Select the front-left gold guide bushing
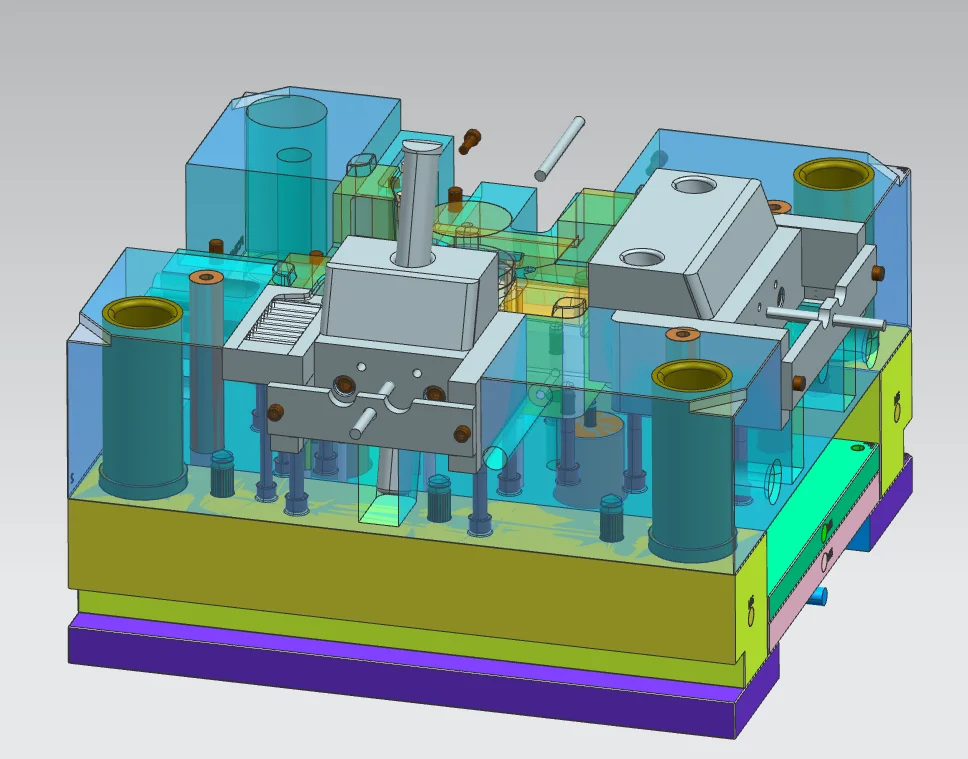 pos(143,312)
